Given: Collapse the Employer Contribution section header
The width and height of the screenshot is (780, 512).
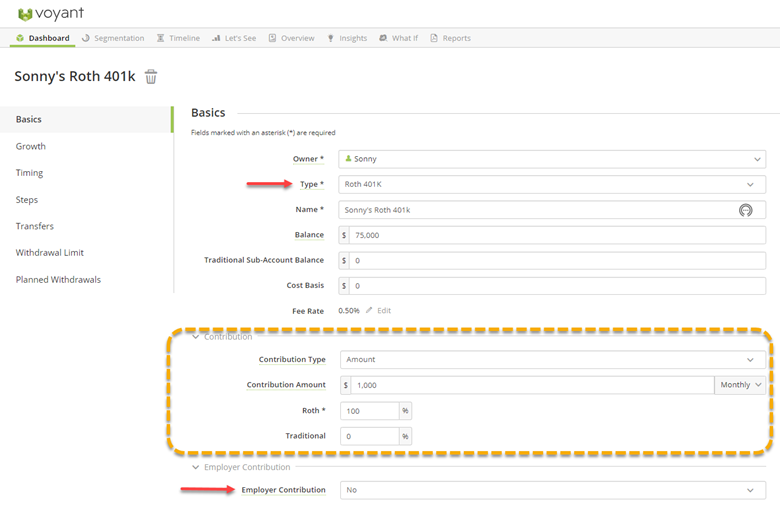Looking at the screenshot, I should [241, 467].
